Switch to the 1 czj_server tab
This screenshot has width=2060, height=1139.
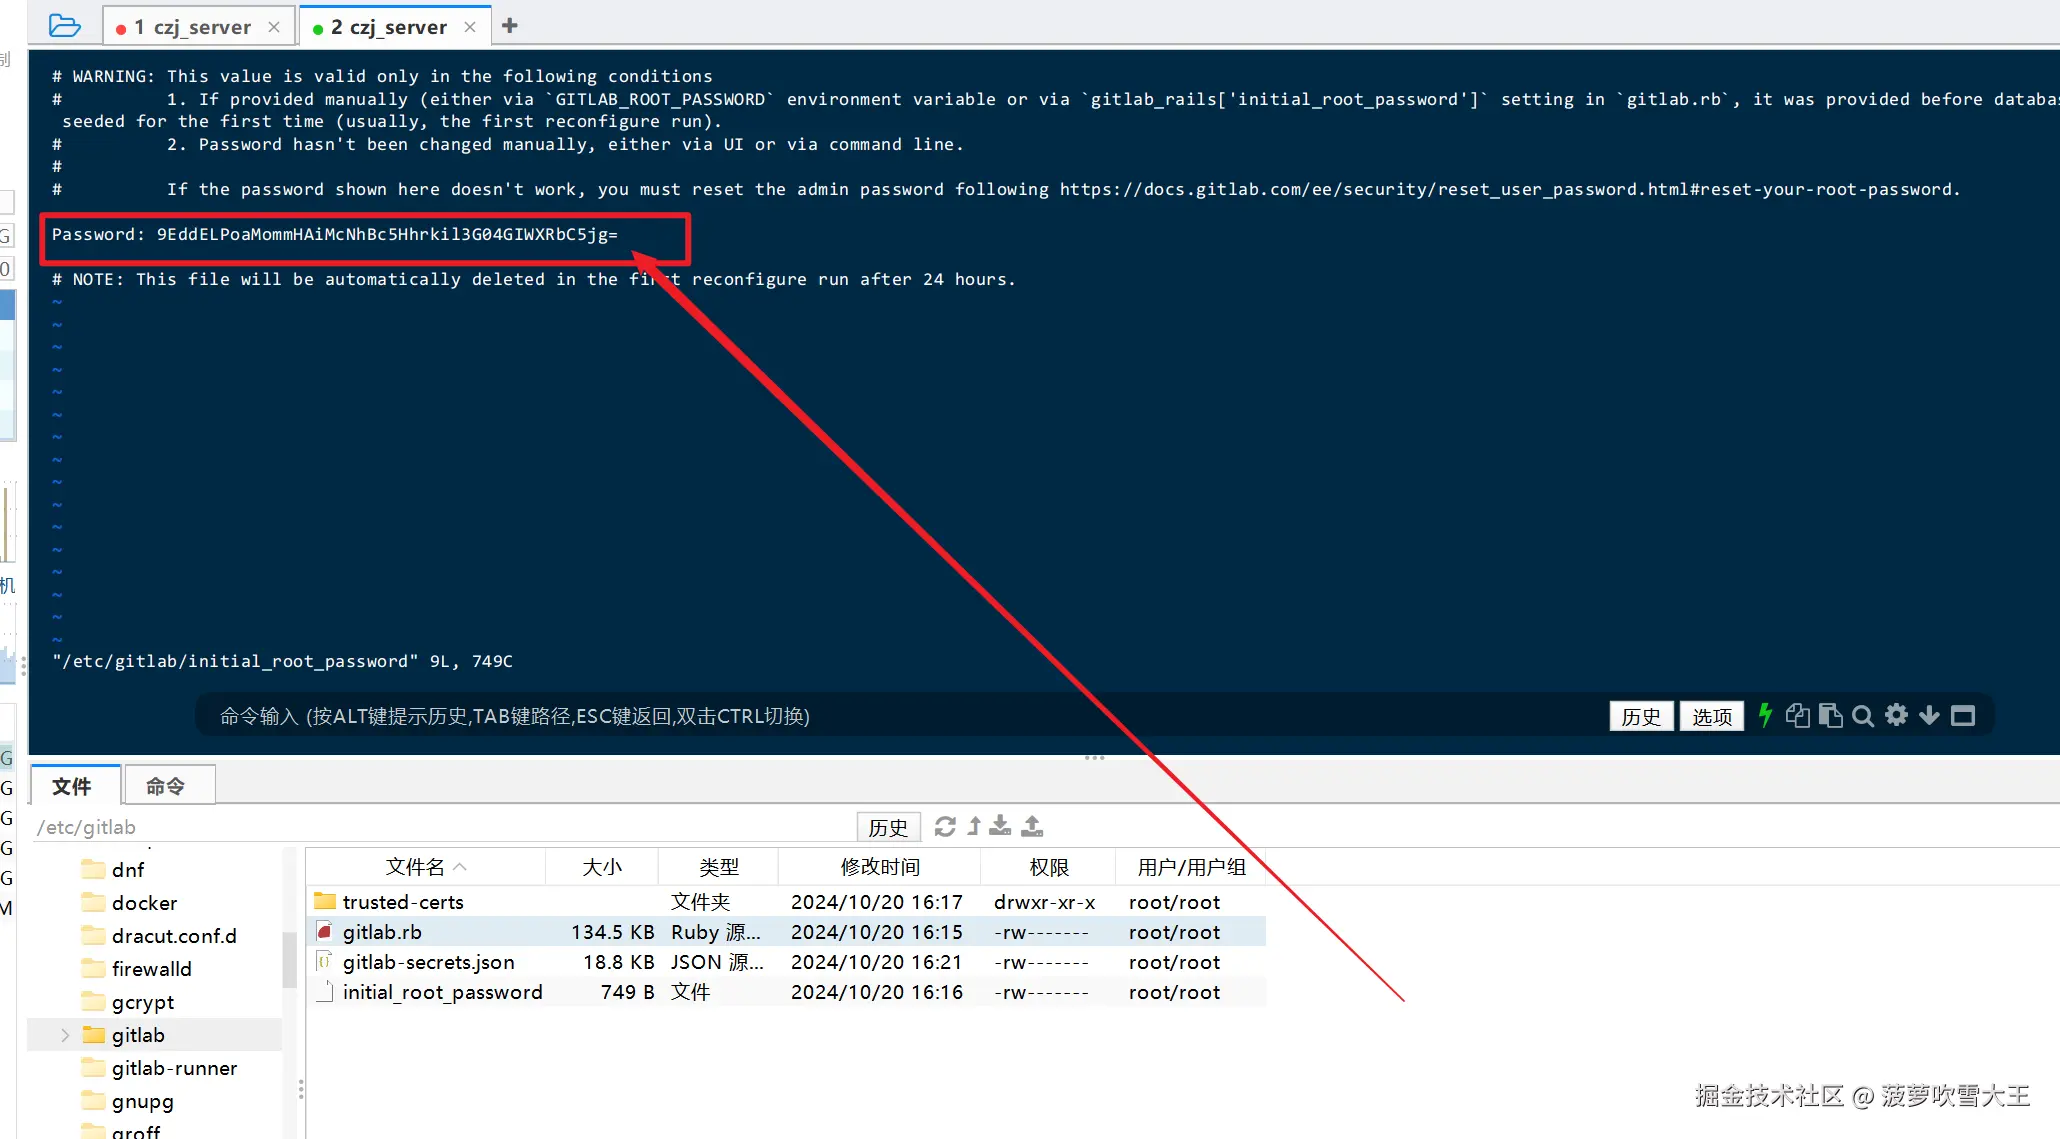(192, 27)
